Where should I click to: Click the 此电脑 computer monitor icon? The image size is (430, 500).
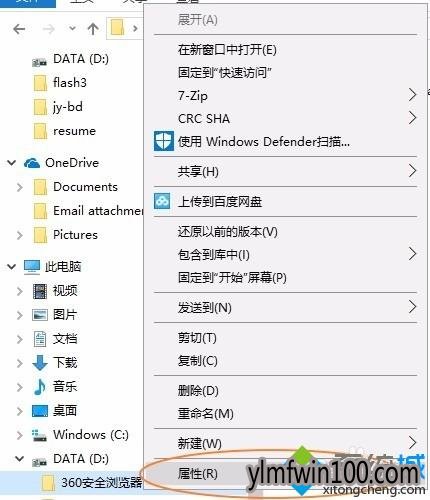(x=32, y=267)
